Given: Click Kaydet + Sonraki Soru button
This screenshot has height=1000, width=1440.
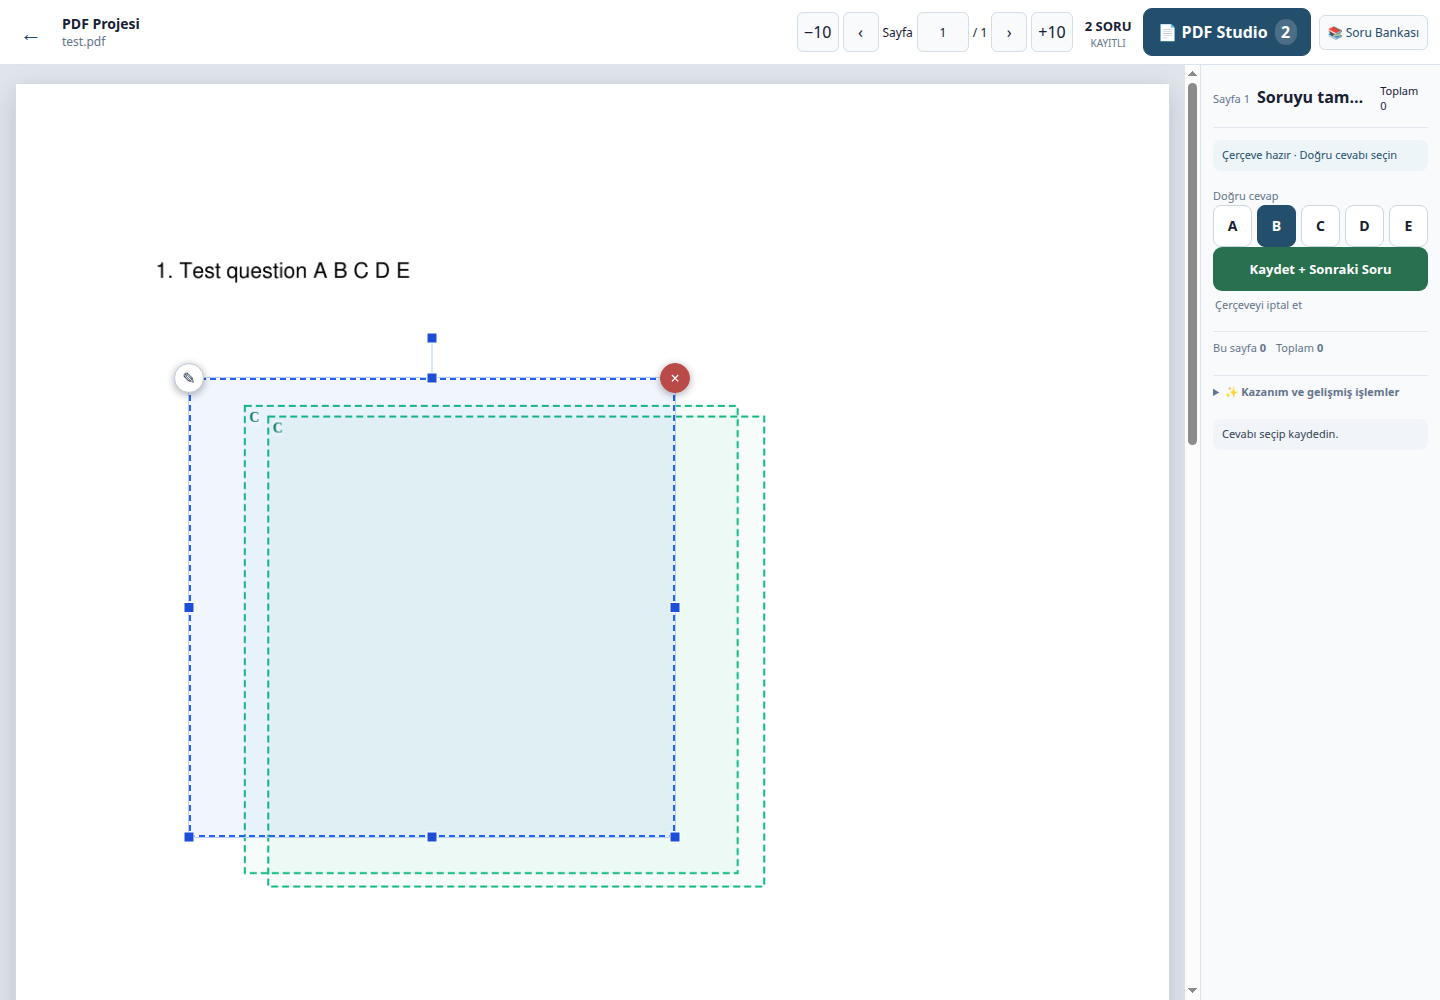Looking at the screenshot, I should pyautogui.click(x=1320, y=269).
